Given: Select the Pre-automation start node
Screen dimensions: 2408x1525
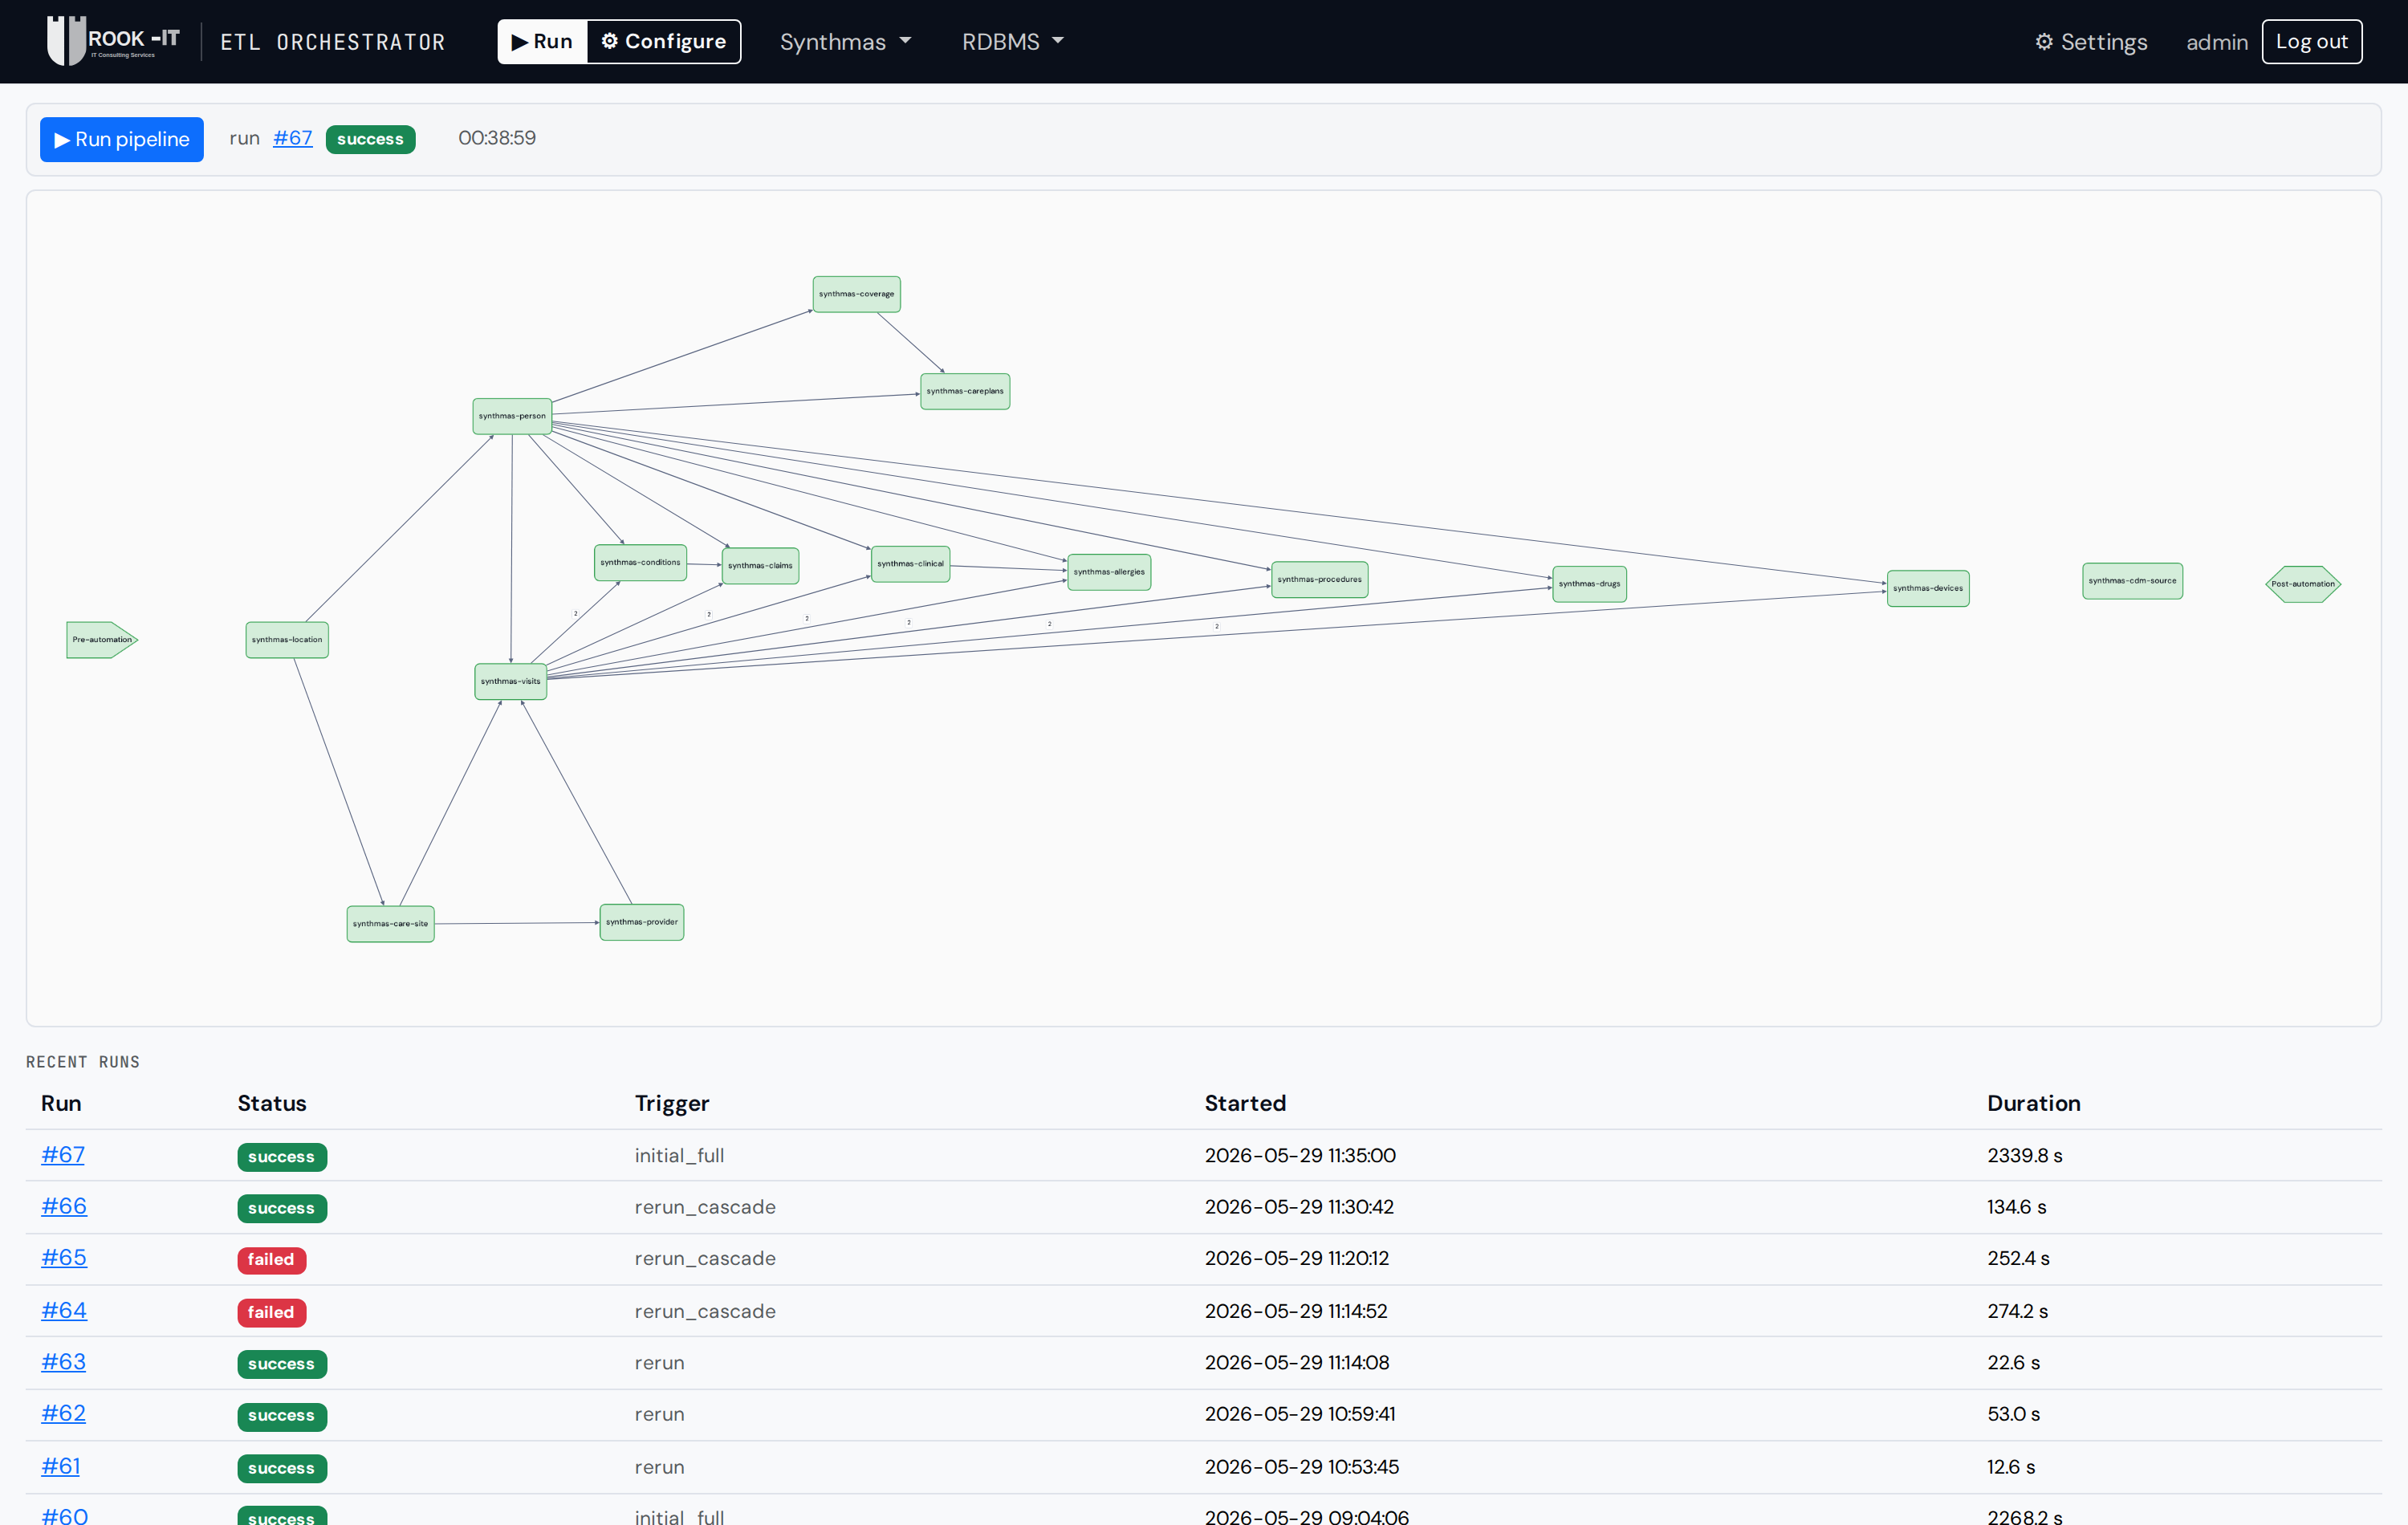Looking at the screenshot, I should point(102,640).
